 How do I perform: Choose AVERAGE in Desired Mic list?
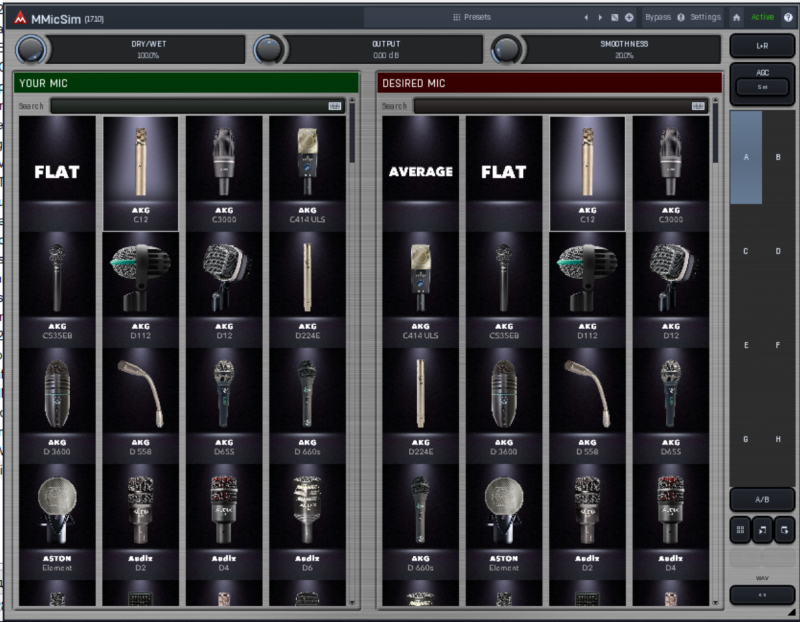tap(420, 173)
